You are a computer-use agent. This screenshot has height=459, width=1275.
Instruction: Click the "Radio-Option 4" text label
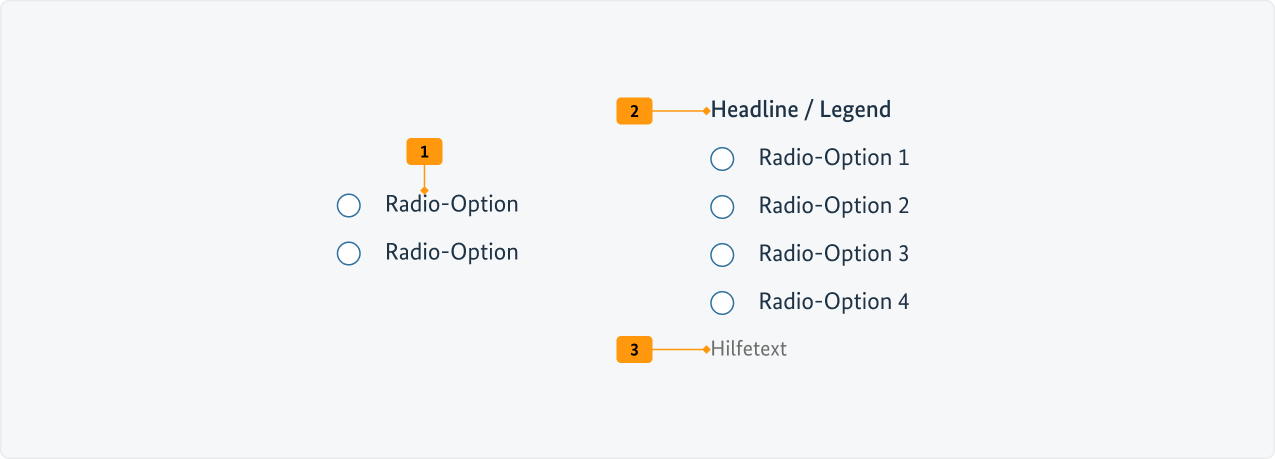point(833,302)
